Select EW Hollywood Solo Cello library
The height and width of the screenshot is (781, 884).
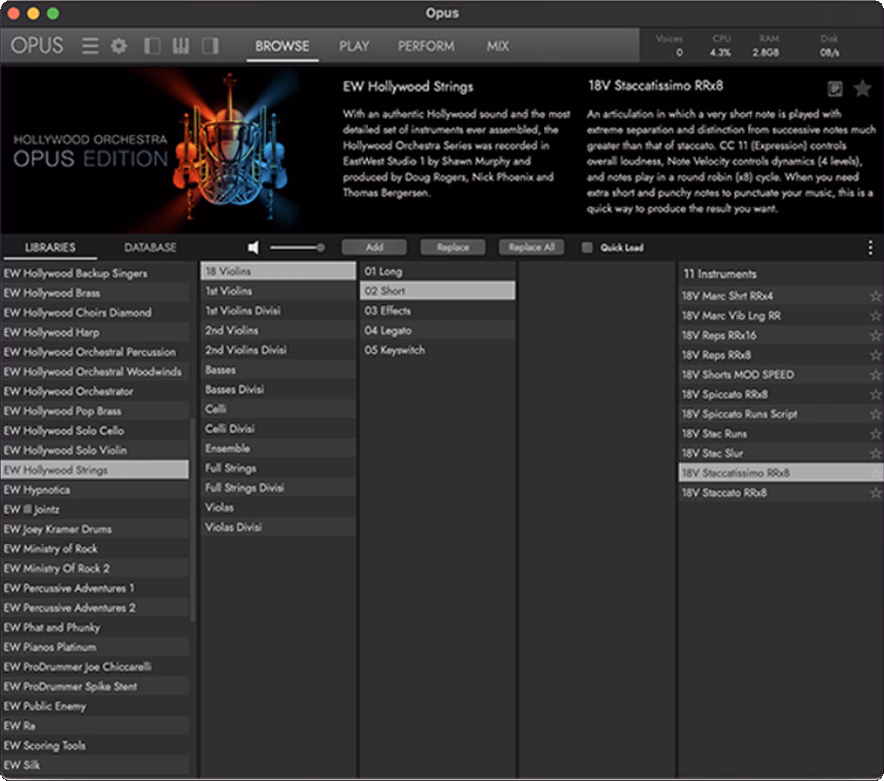click(x=95, y=431)
